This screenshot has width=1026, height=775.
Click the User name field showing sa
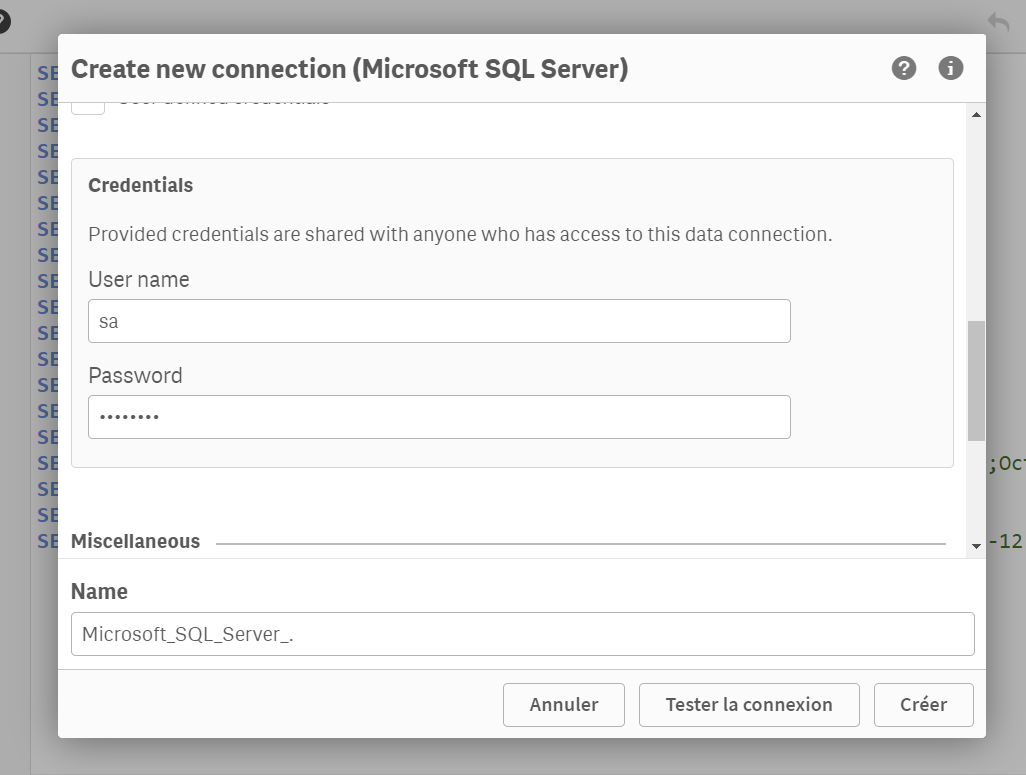coord(439,320)
